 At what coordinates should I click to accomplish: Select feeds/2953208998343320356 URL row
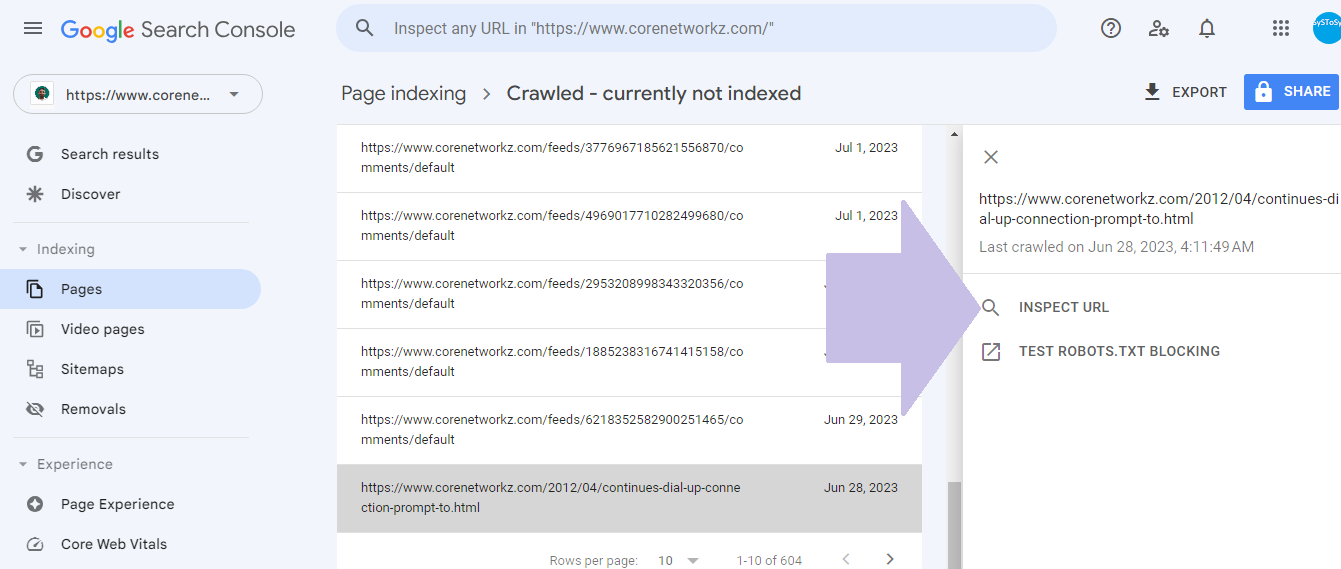[x=629, y=294]
